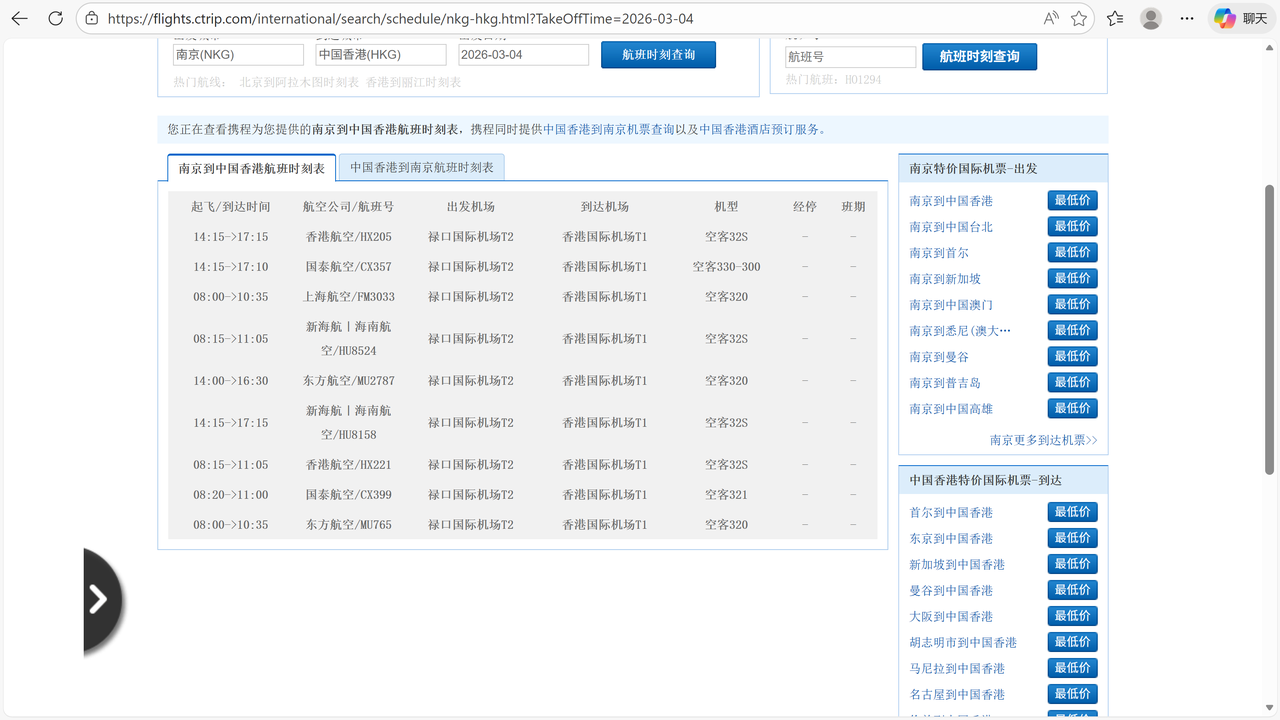Select flight 东方航空/MU765
Screen dimensions: 1280x720
click(x=349, y=525)
